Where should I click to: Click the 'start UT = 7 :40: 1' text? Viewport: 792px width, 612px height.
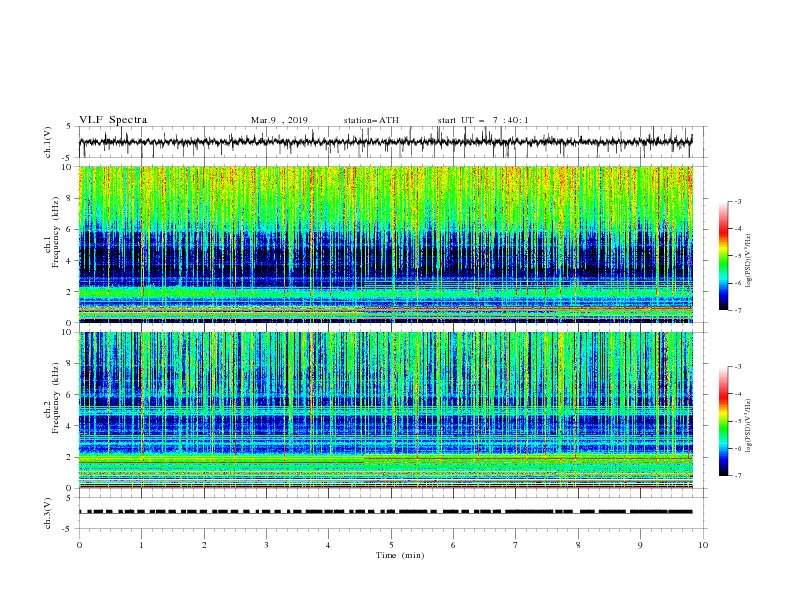483,120
